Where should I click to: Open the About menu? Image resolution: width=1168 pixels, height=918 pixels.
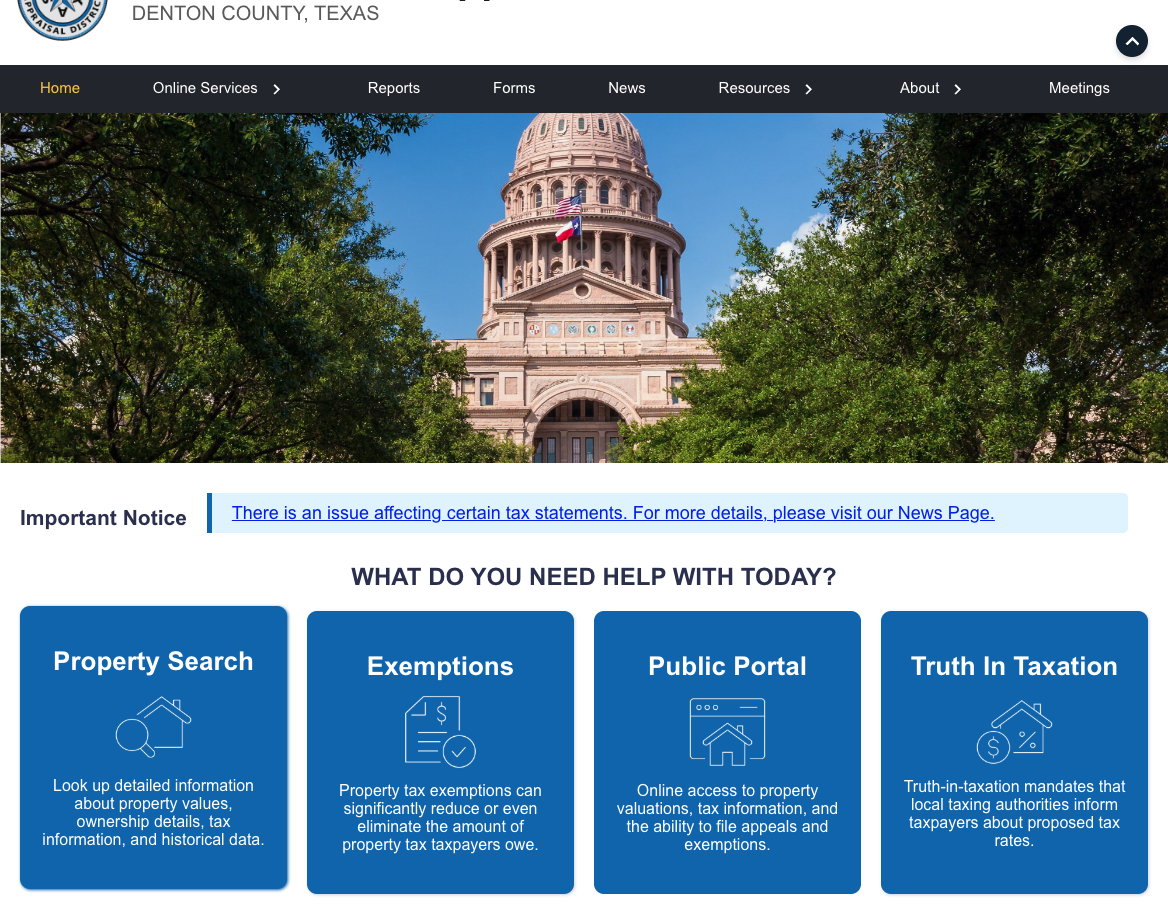click(x=919, y=88)
